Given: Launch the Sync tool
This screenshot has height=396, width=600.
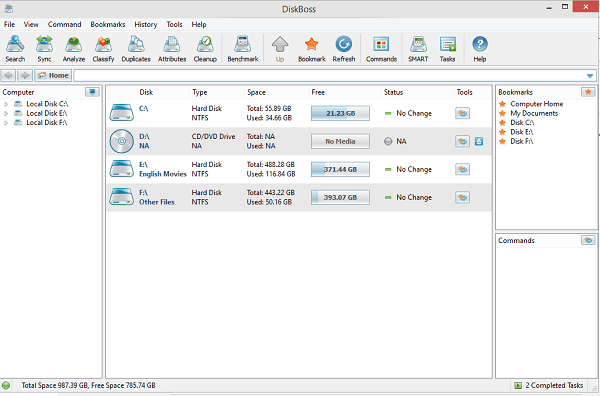Looking at the screenshot, I should pos(44,49).
